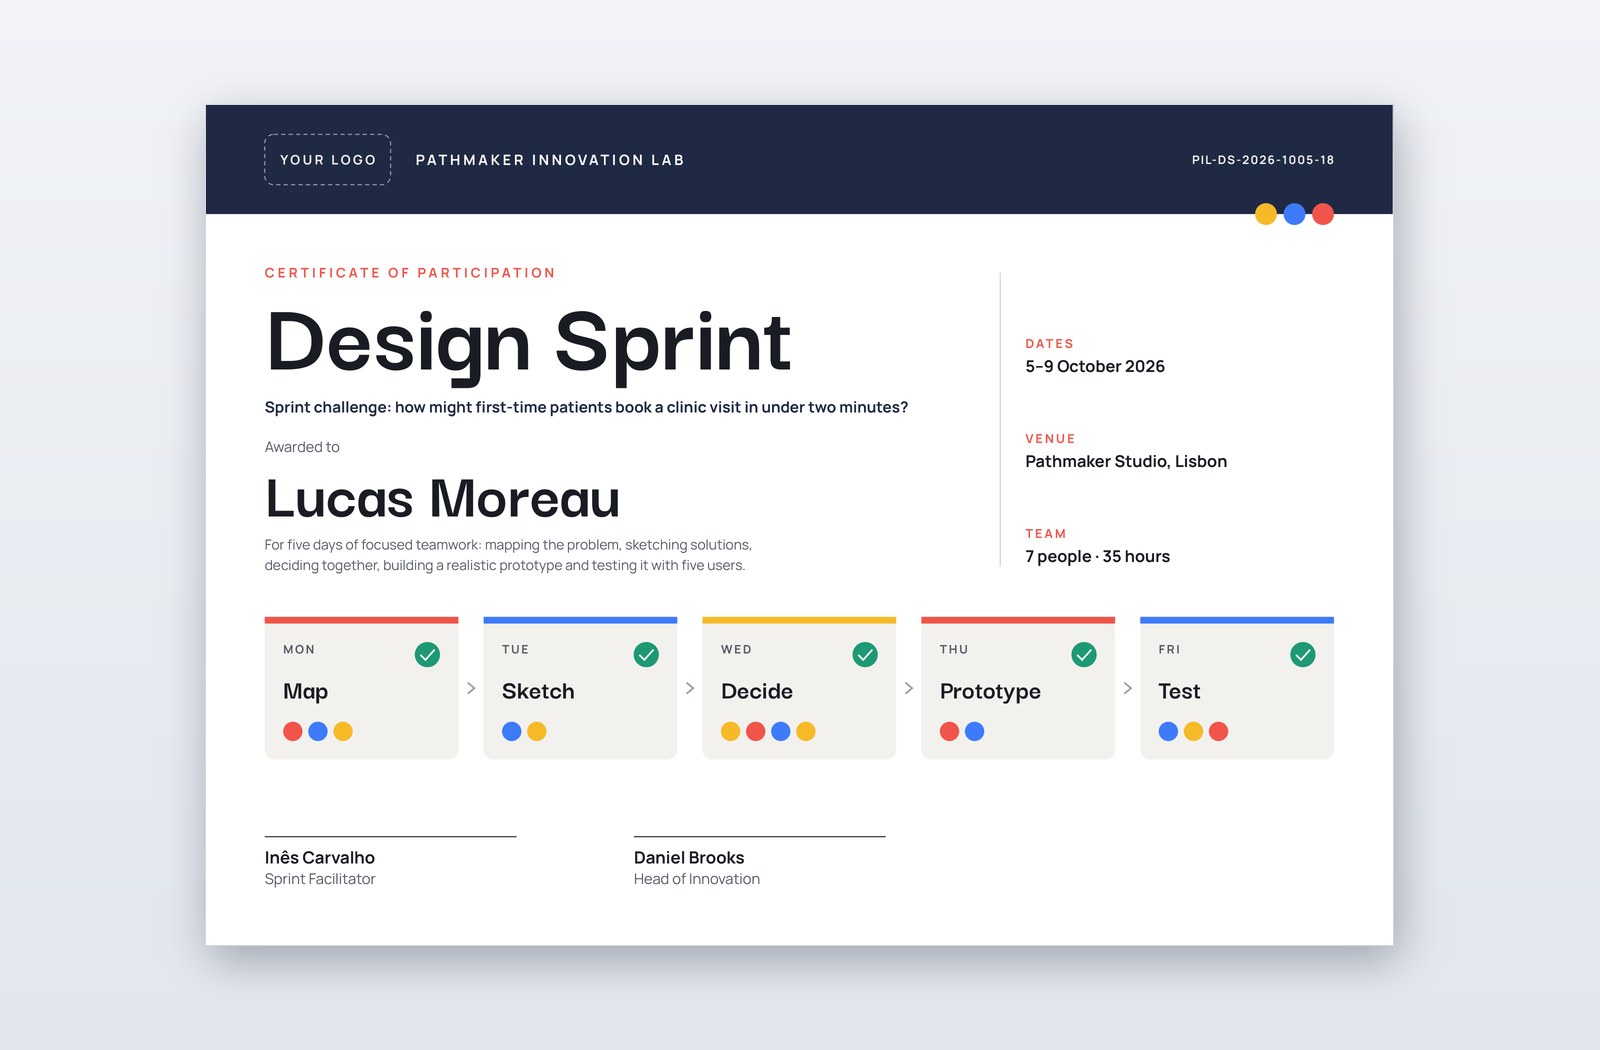
Task: Click the yellow dot under the header bar
Action: click(x=1266, y=214)
